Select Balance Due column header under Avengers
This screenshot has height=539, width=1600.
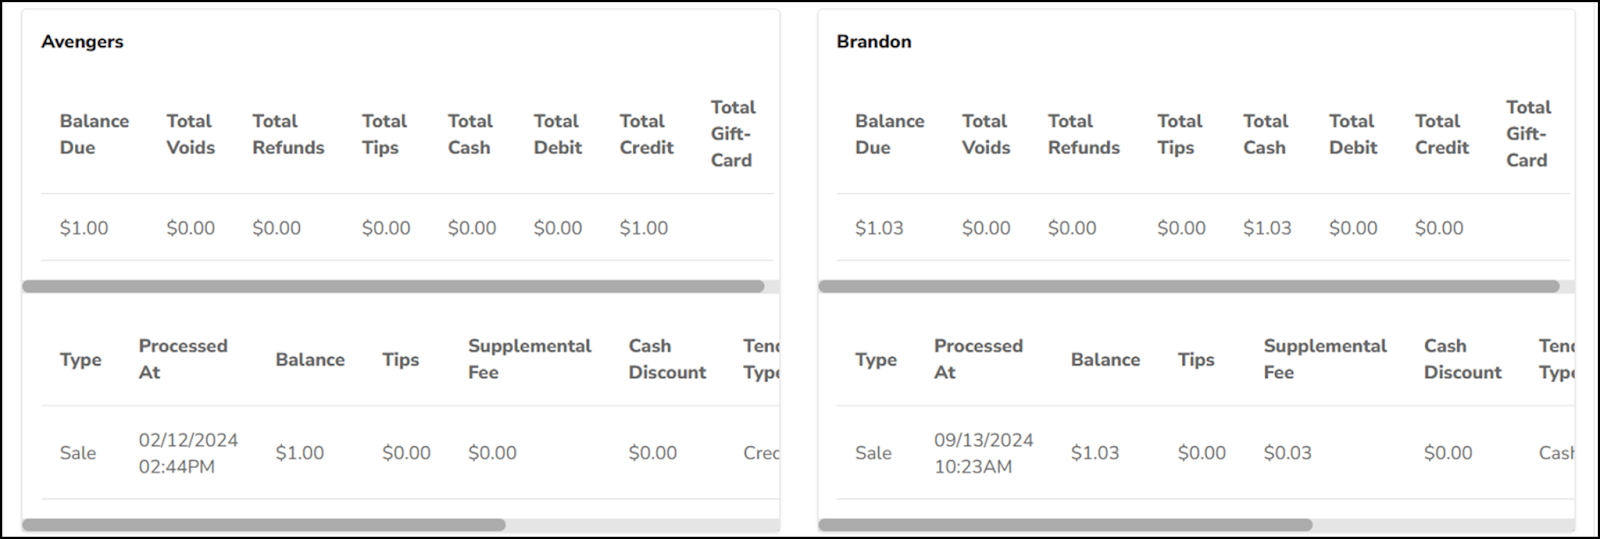pyautogui.click(x=94, y=134)
